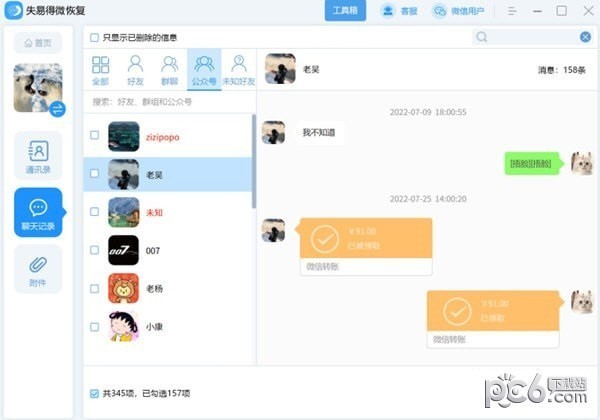Check the box next to 未知 contact
The height and width of the screenshot is (420, 600).
[x=94, y=212]
